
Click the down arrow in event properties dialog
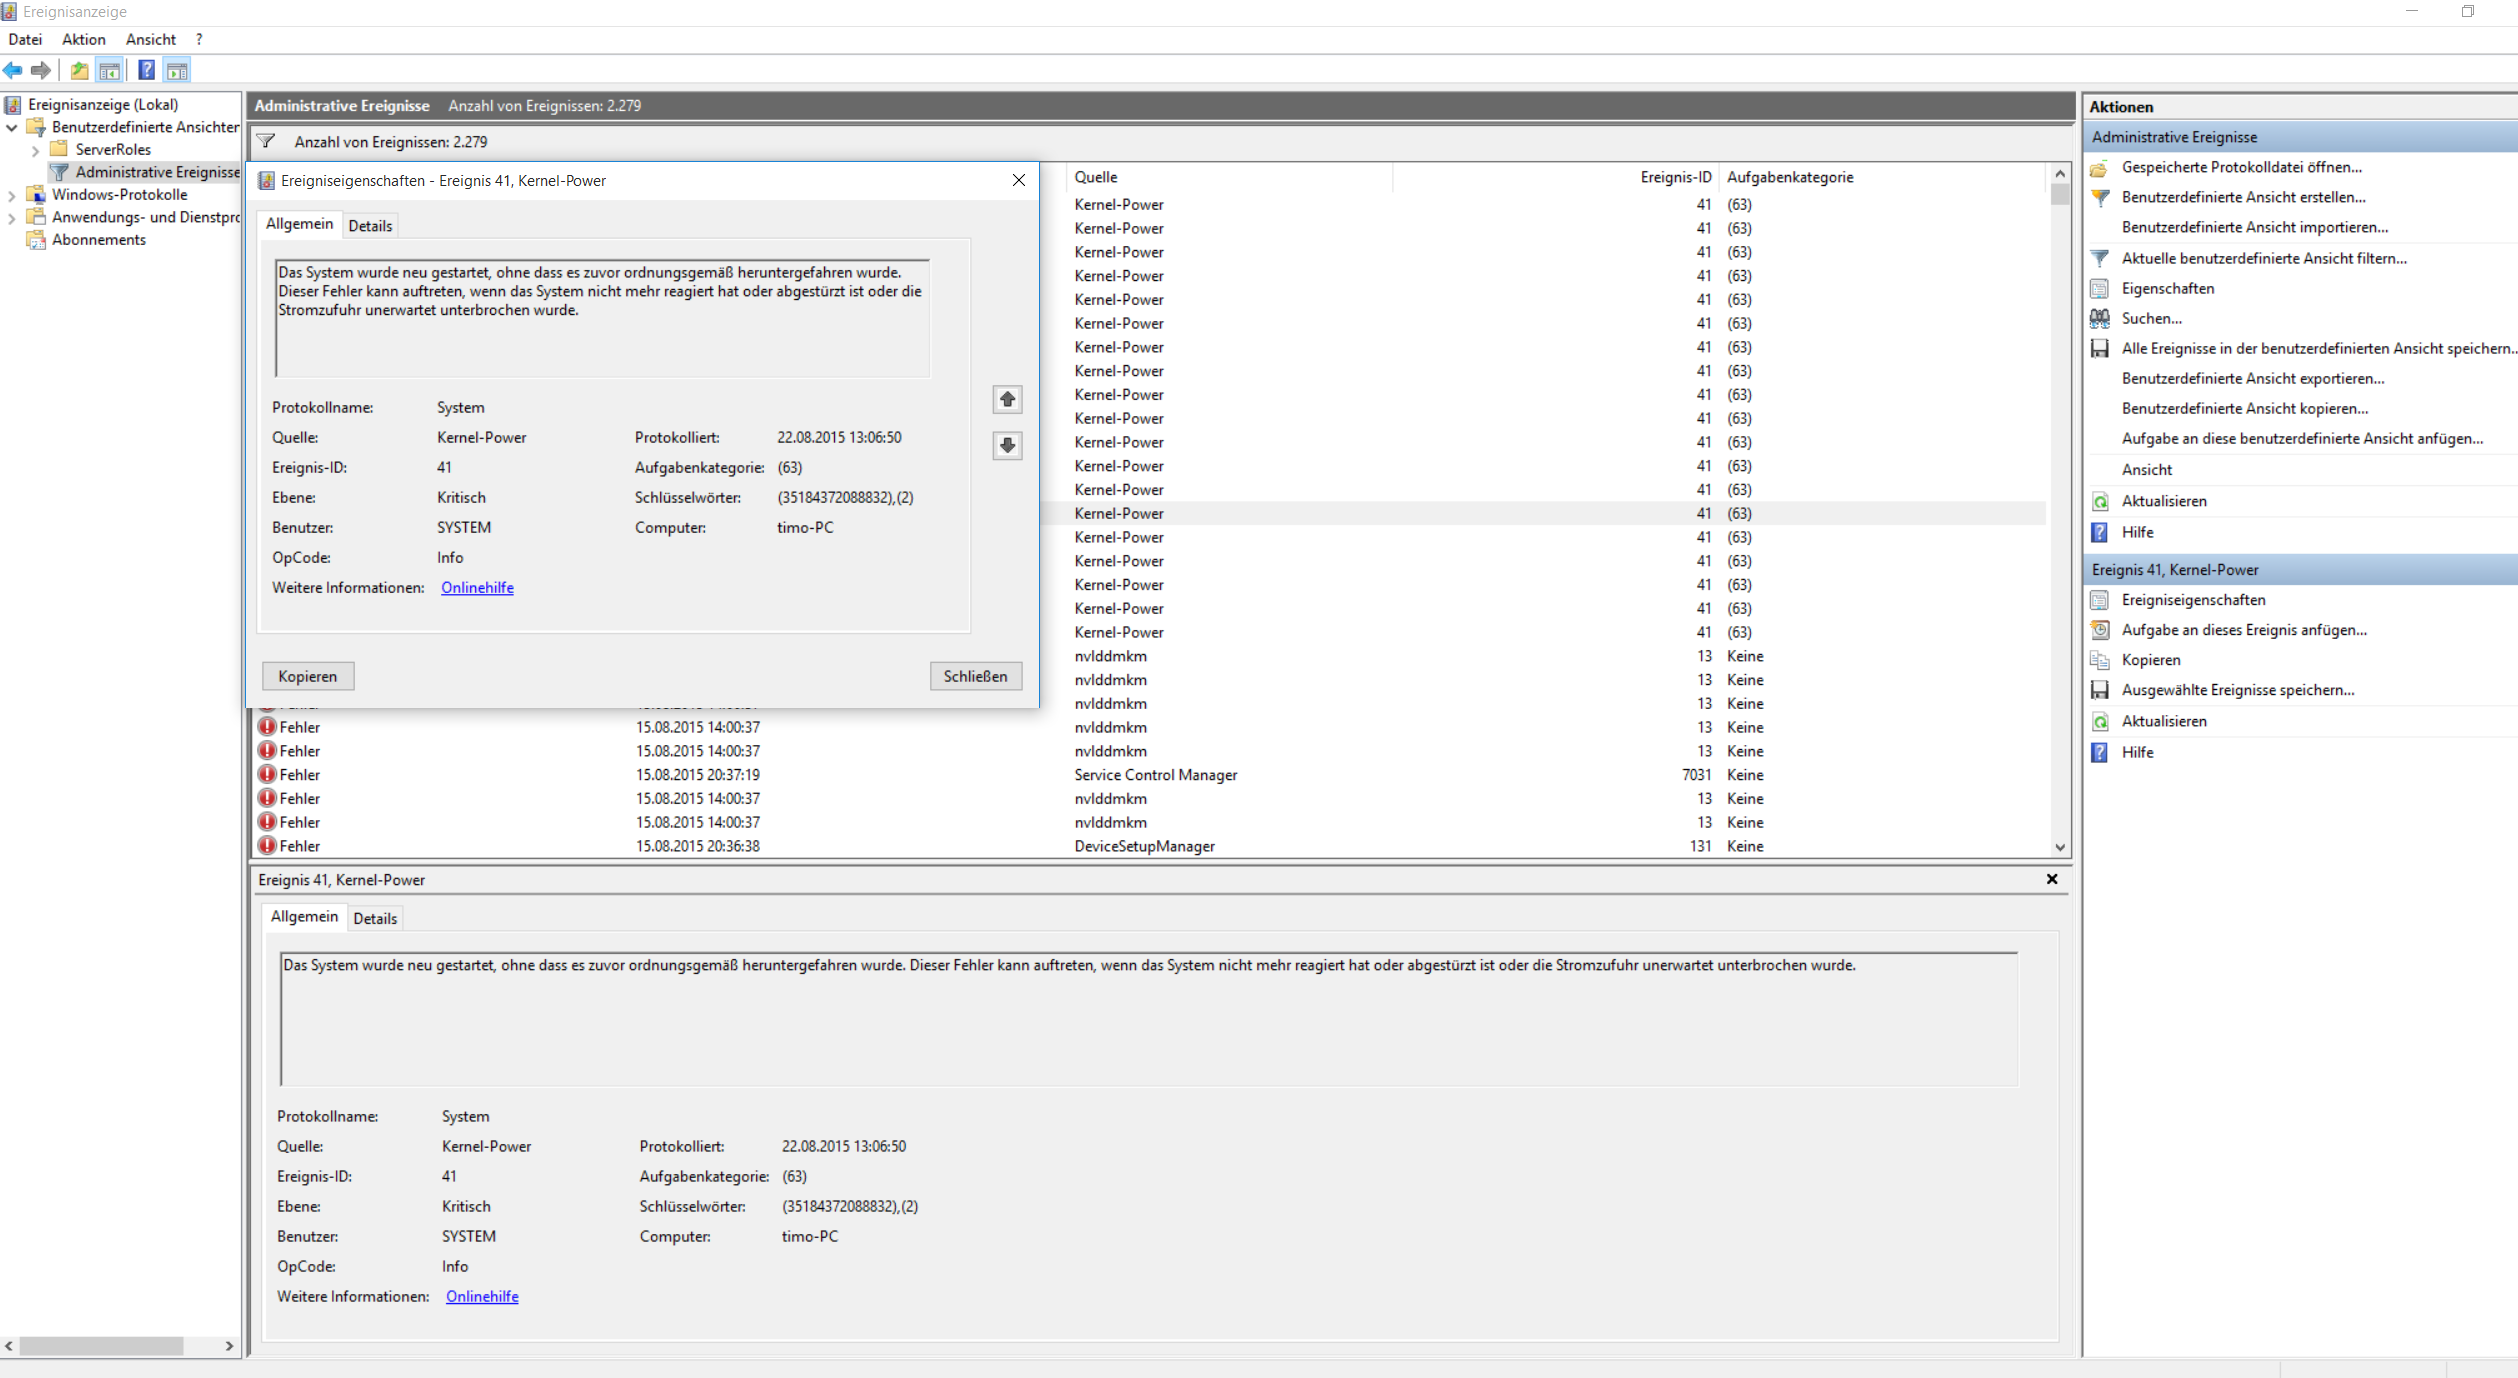pyautogui.click(x=1007, y=445)
